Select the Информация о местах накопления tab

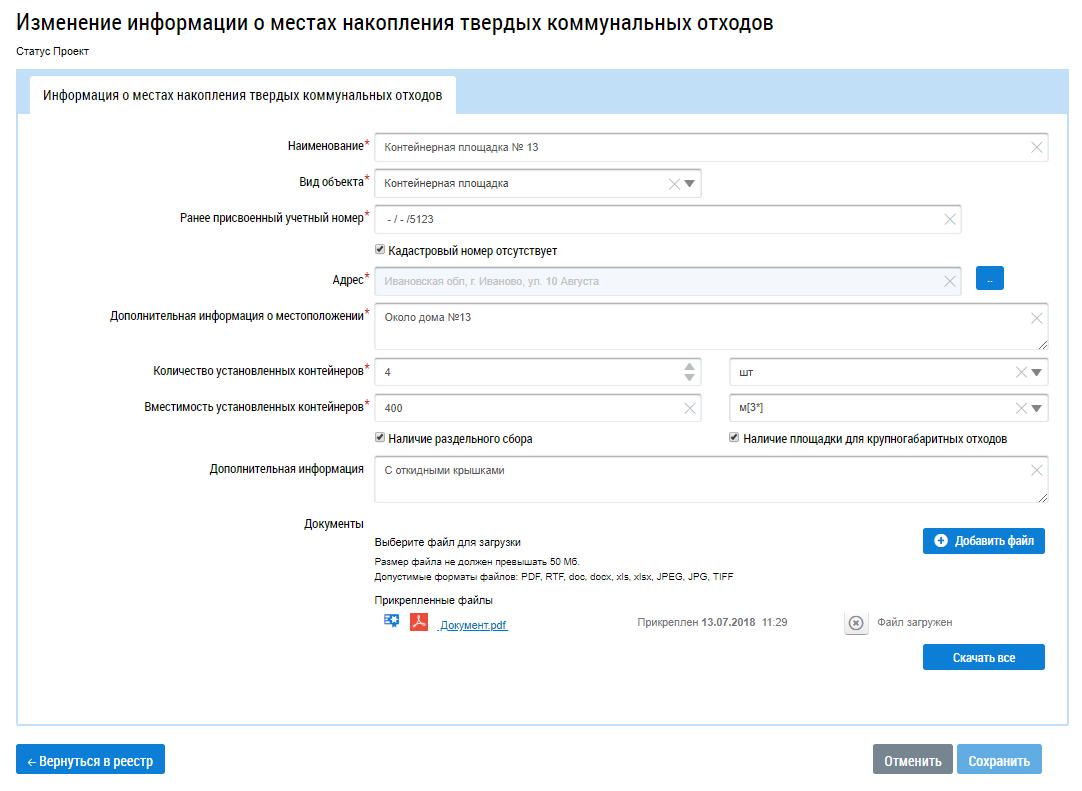(242, 96)
